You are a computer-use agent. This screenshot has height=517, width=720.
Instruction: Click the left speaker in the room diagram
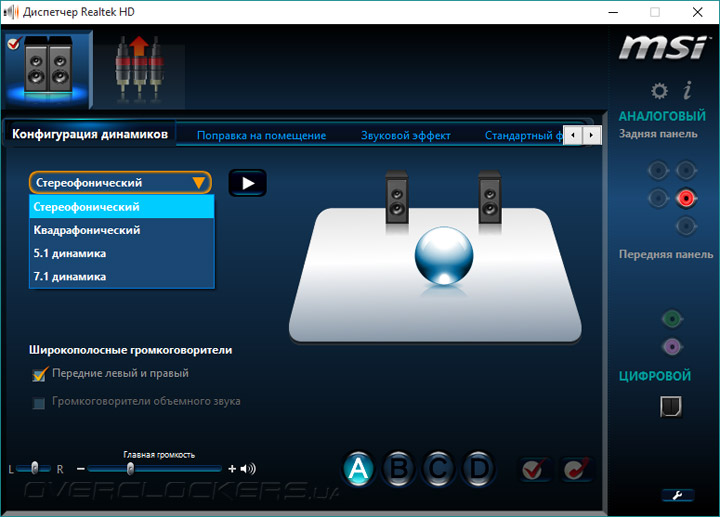397,198
